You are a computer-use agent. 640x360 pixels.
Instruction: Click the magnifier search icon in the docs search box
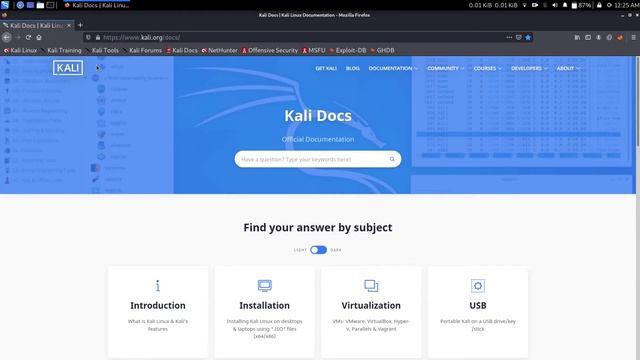point(392,159)
